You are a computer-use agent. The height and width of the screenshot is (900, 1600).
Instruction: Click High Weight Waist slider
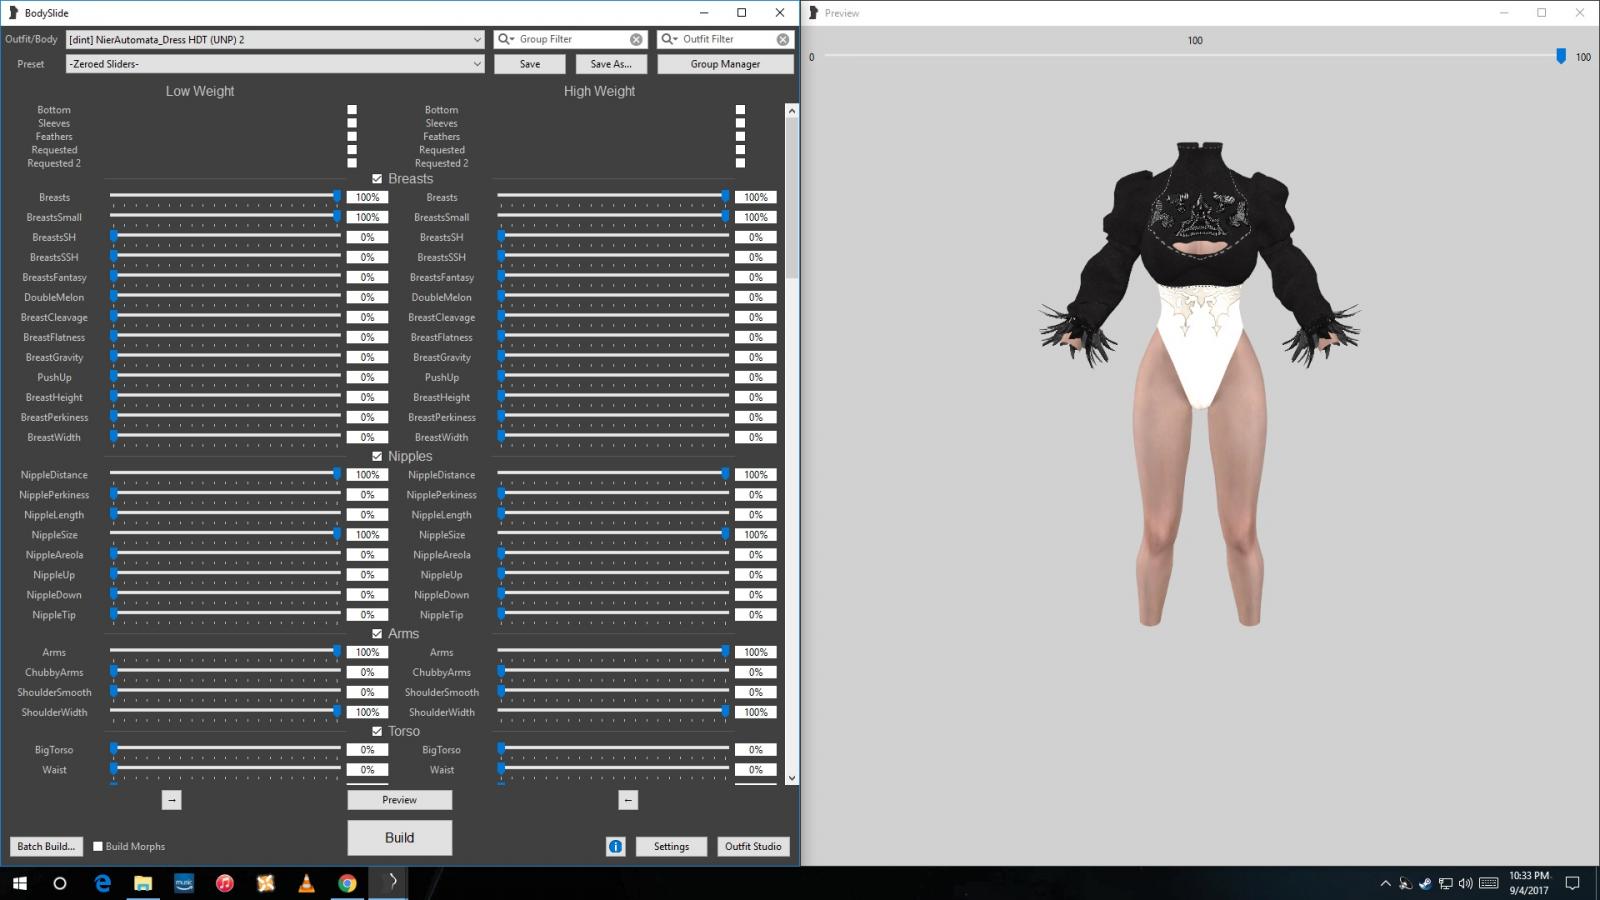613,769
